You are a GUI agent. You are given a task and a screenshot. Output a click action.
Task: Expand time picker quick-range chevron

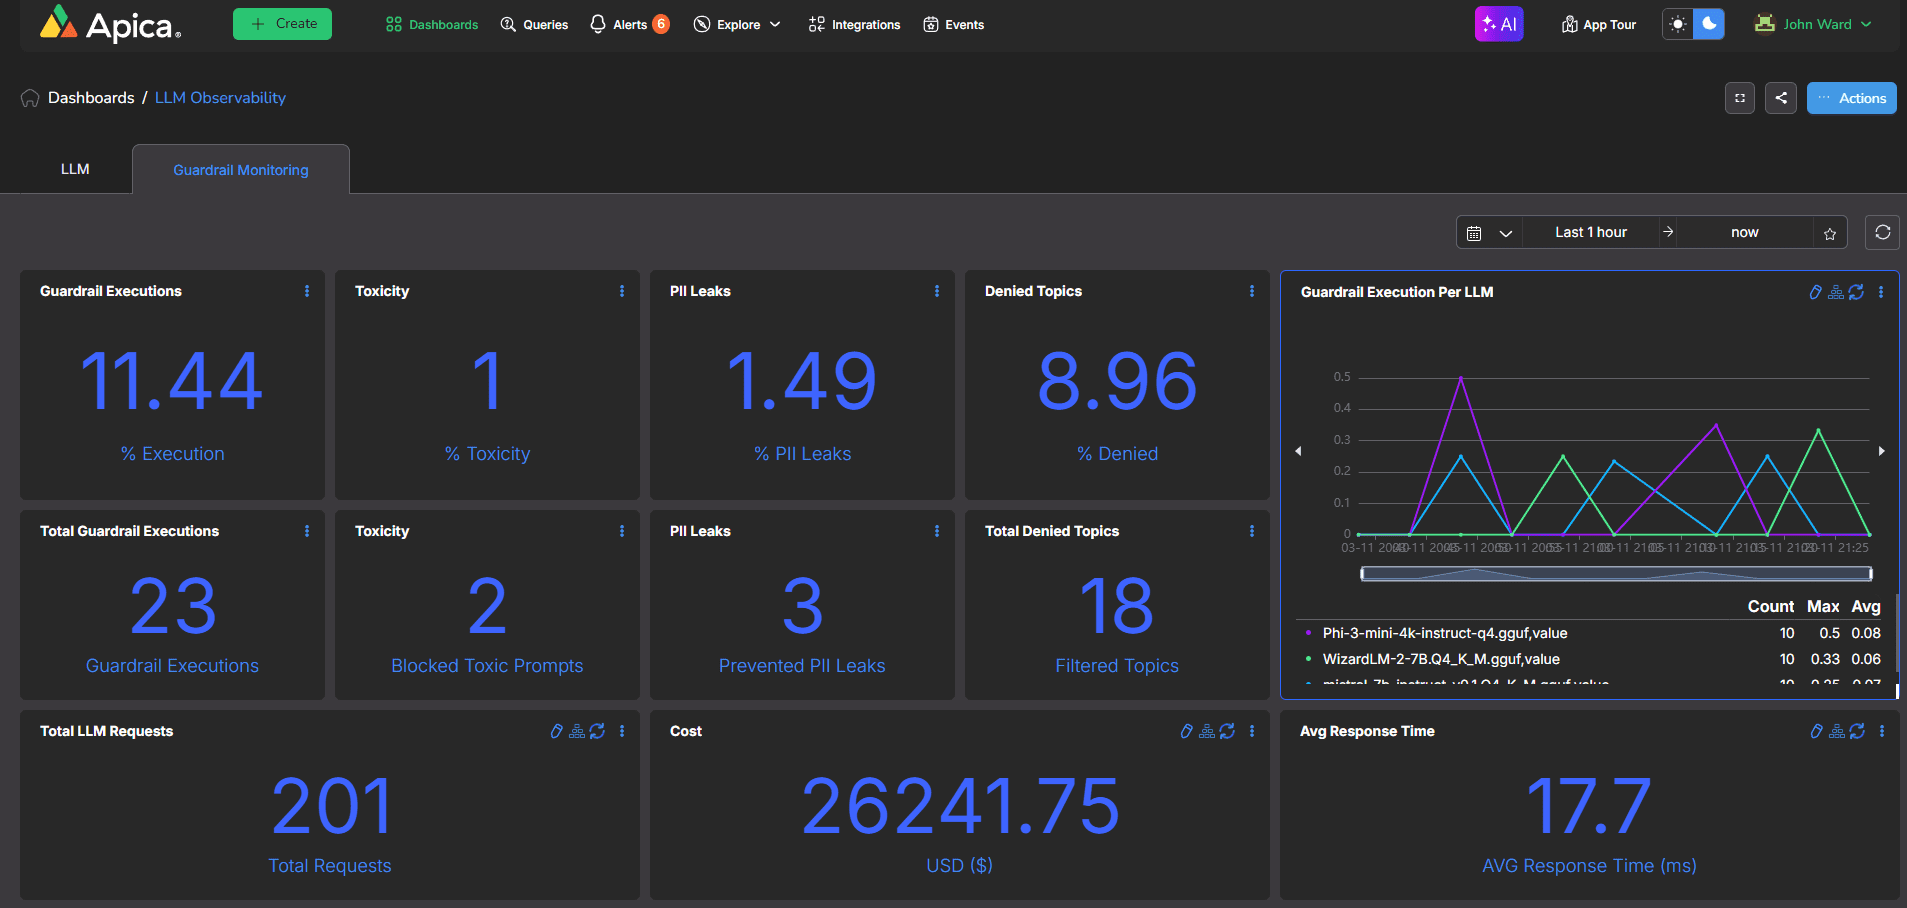click(1505, 233)
